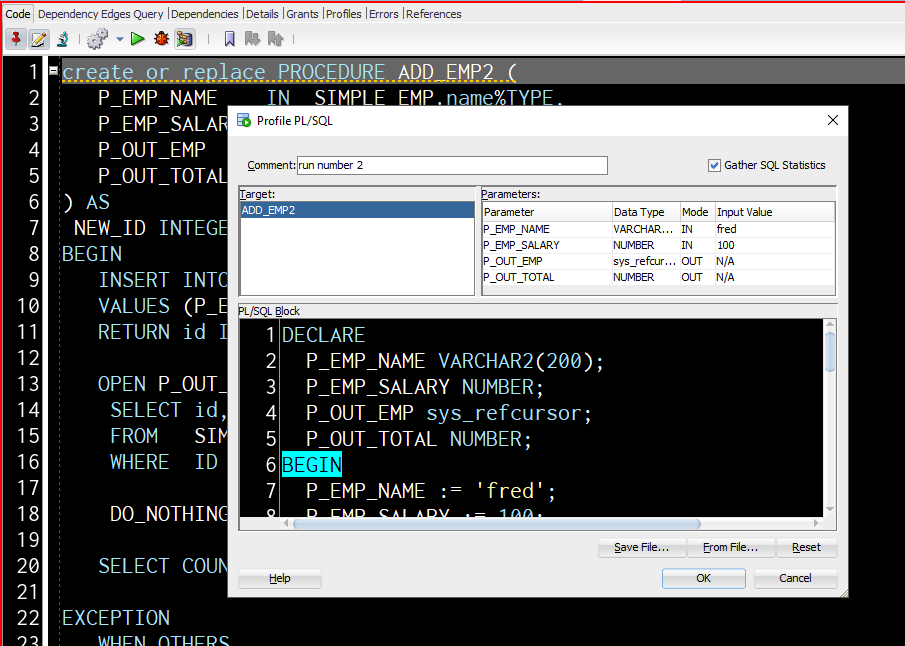Click the PL/SQL Block scroll-right arrow
Screen dimensions: 905x646
pos(816,524)
